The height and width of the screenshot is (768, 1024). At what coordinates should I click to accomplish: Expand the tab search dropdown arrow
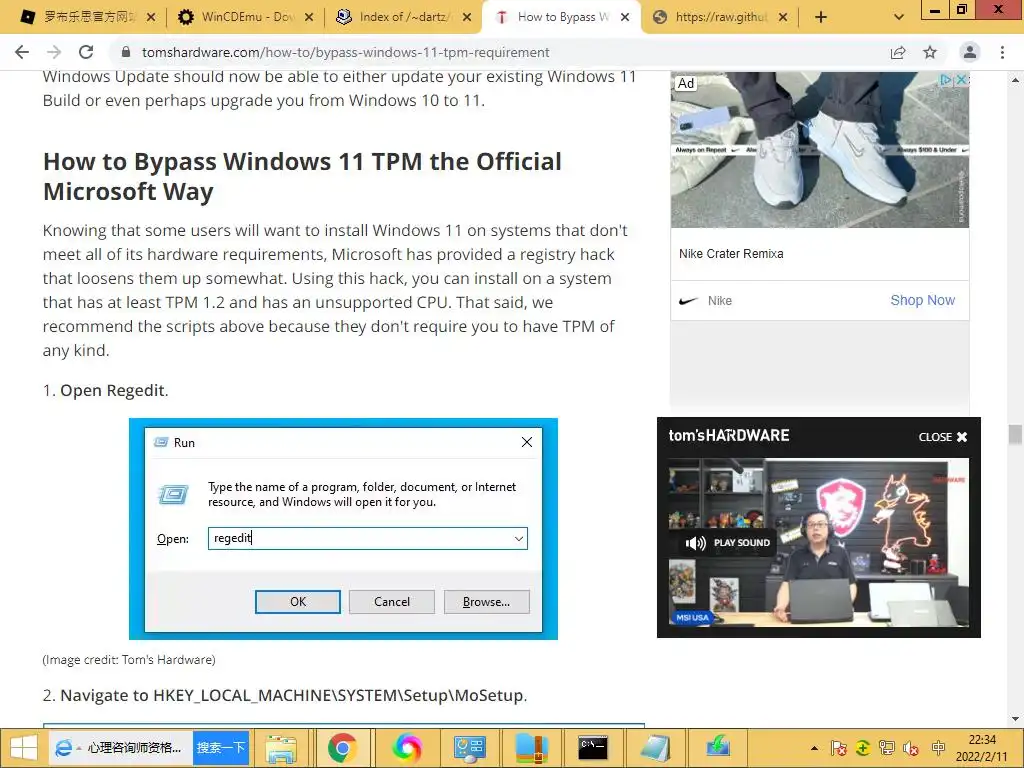click(x=899, y=17)
